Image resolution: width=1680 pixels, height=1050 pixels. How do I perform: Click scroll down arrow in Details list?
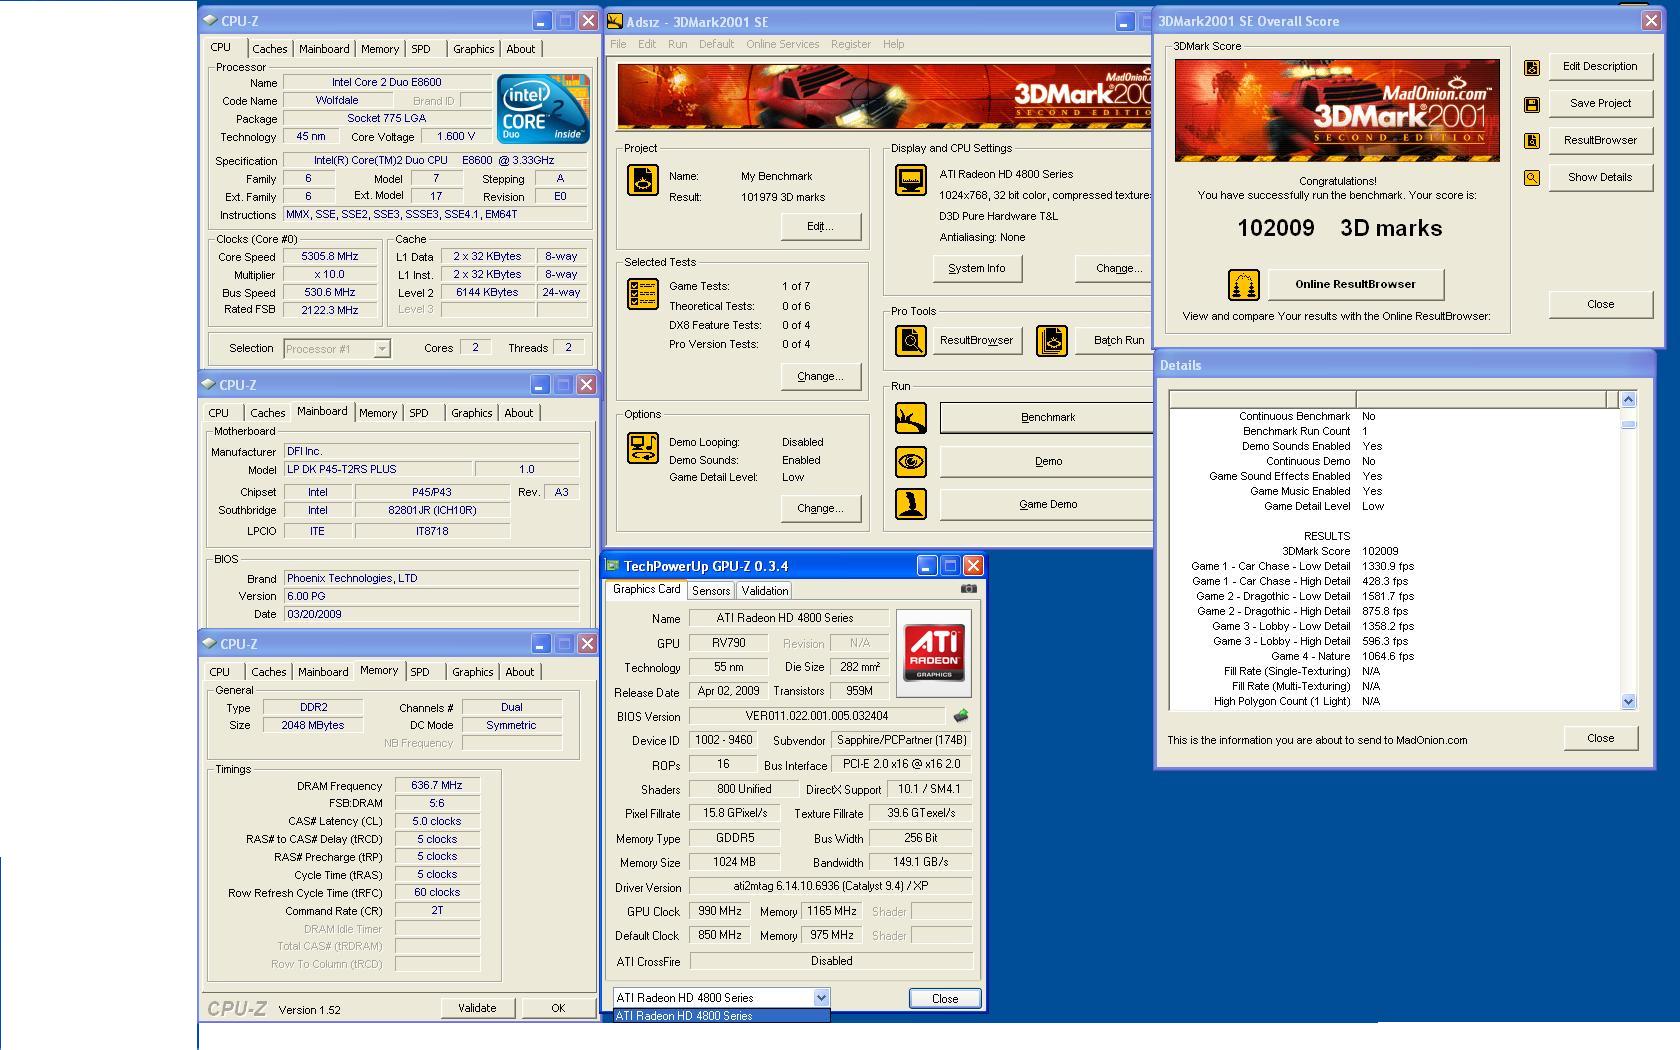click(x=1628, y=702)
